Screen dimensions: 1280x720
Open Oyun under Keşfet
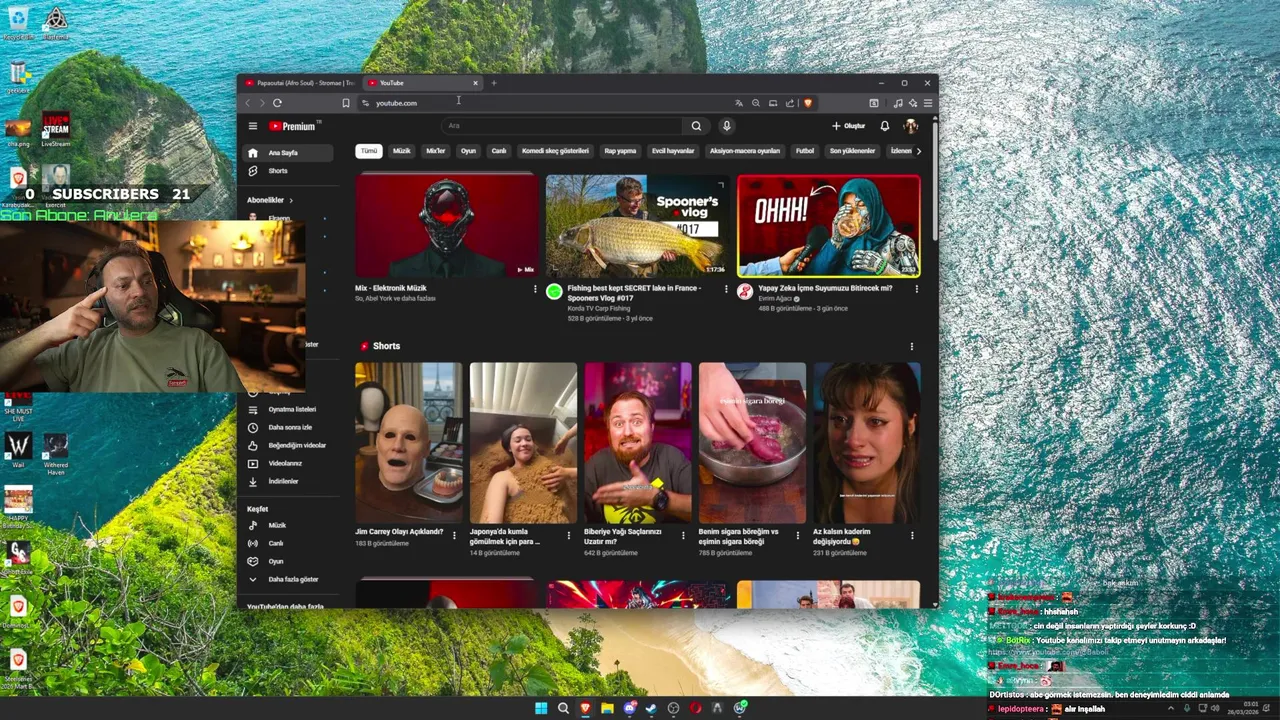(290, 561)
